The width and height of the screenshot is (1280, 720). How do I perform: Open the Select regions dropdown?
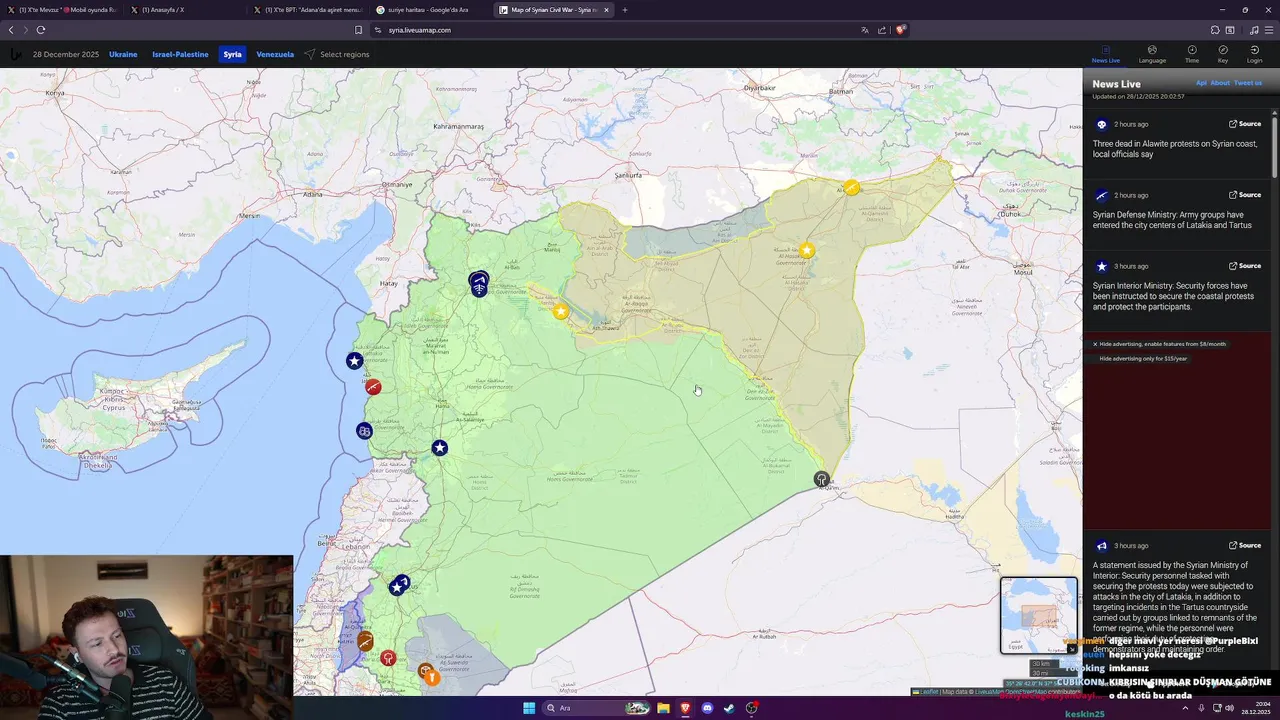(337, 54)
